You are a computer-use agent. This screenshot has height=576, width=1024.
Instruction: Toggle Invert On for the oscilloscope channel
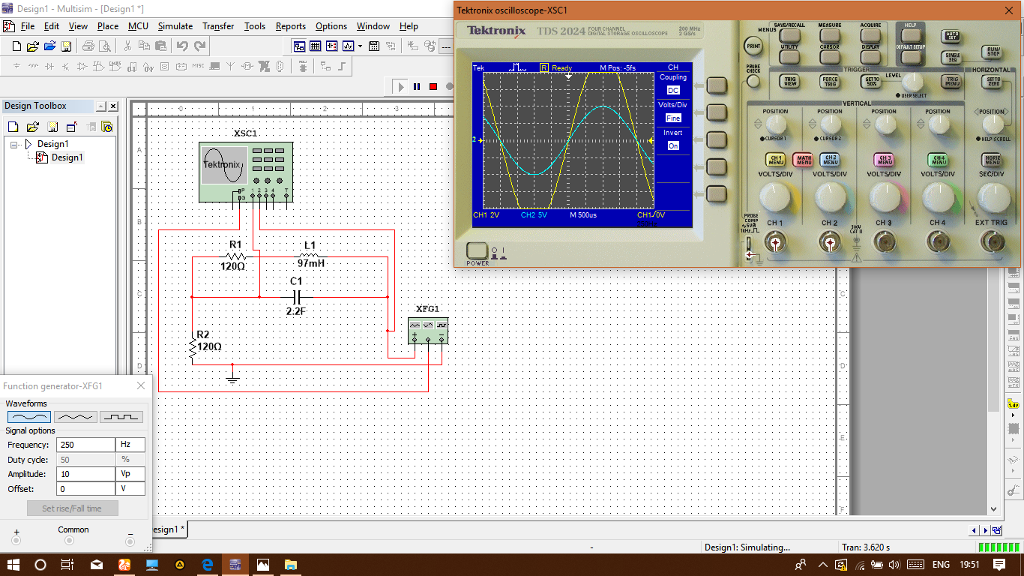(x=674, y=145)
